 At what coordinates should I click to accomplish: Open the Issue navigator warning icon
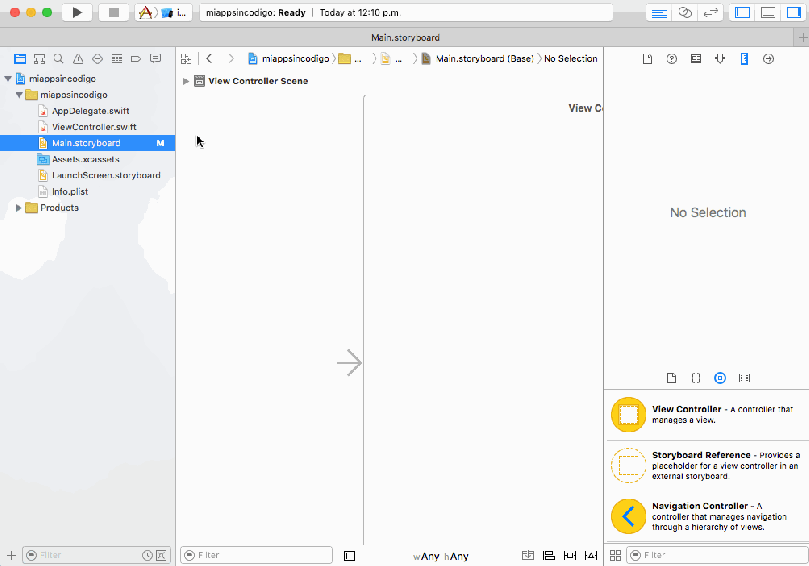78,59
